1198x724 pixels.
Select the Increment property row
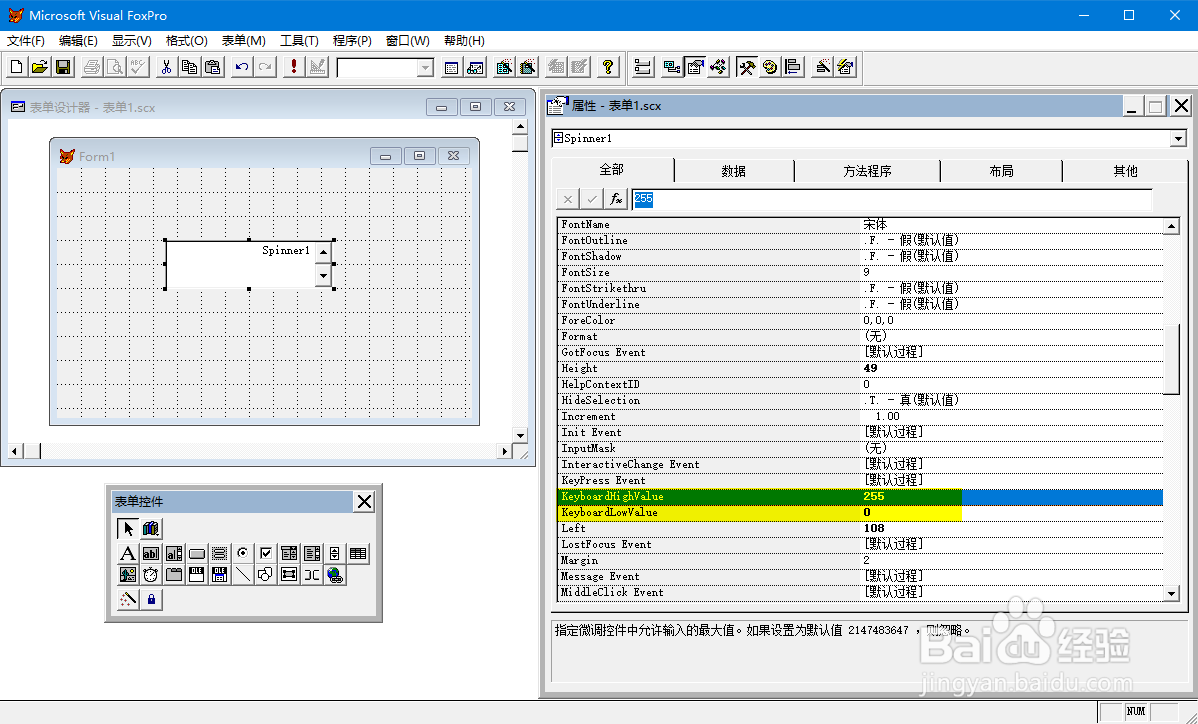click(860, 416)
